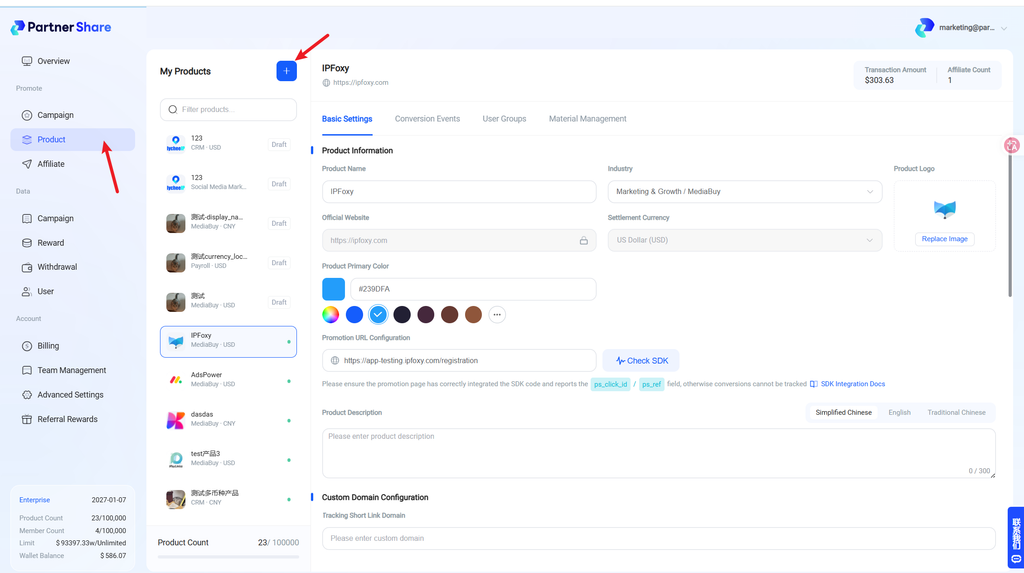Click the Billing icon

(27, 346)
